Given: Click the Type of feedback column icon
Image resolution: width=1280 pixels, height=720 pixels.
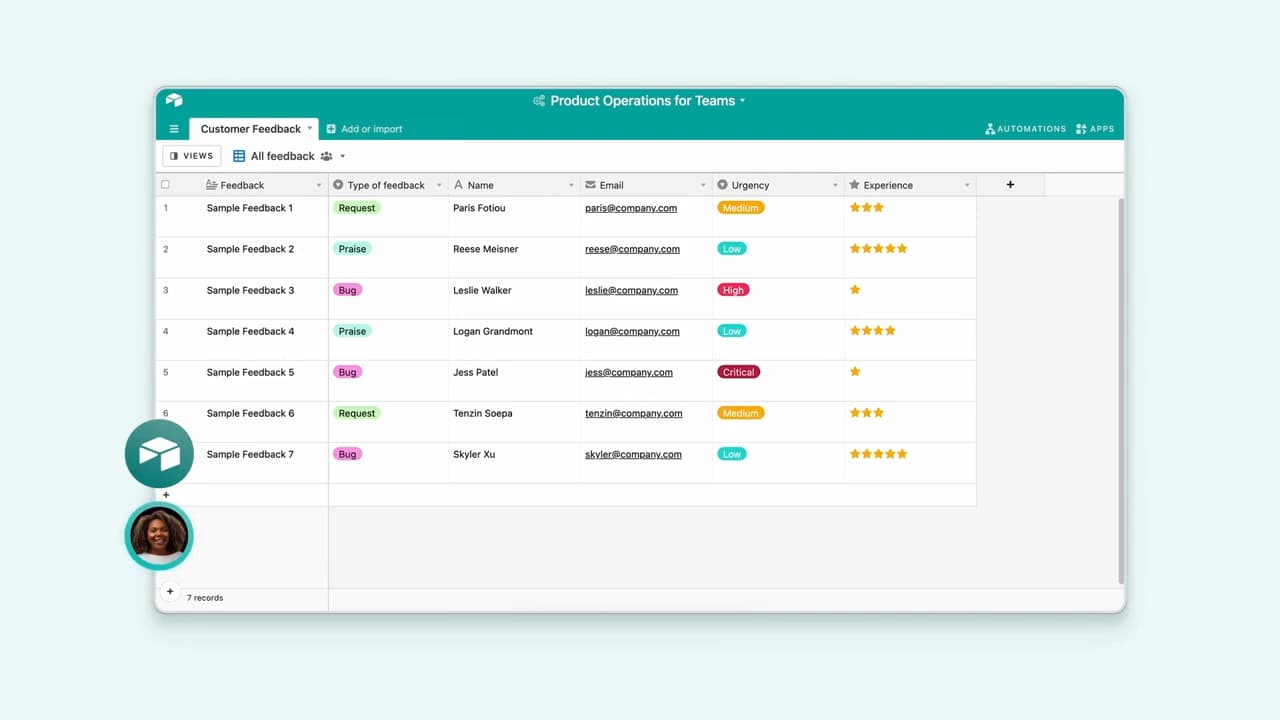Looking at the screenshot, I should [338, 185].
